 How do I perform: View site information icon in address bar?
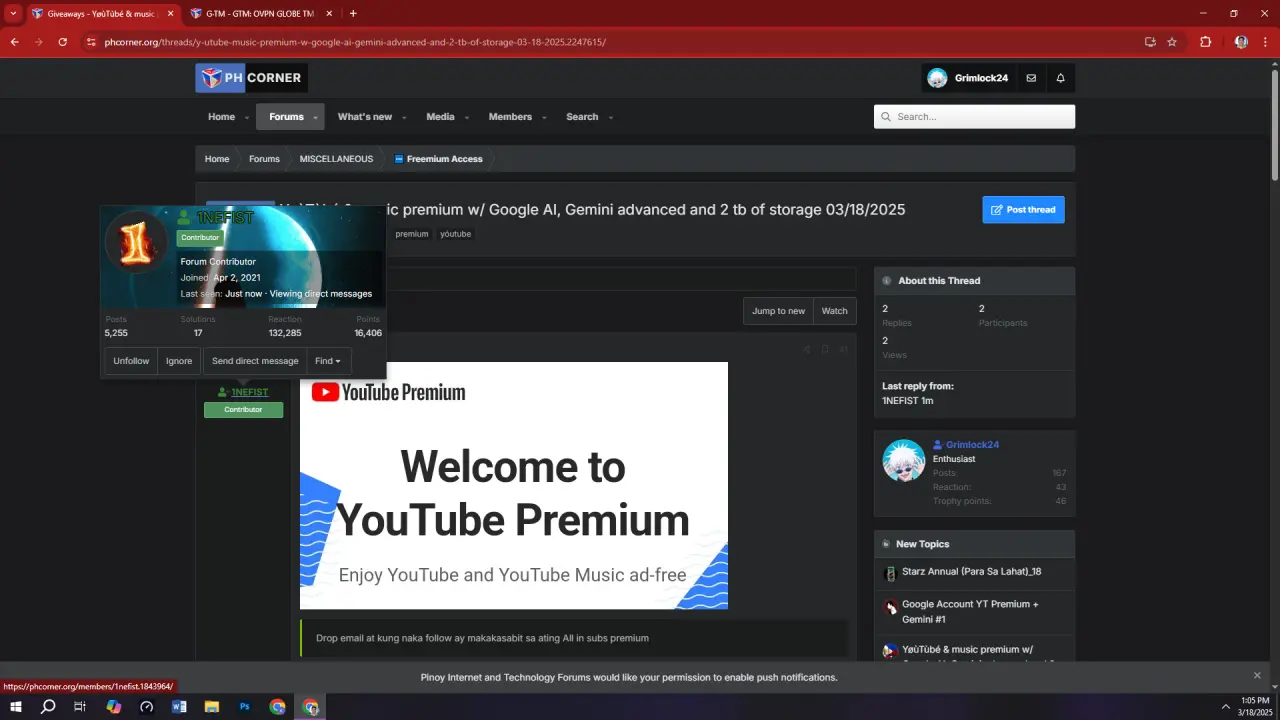(91, 42)
